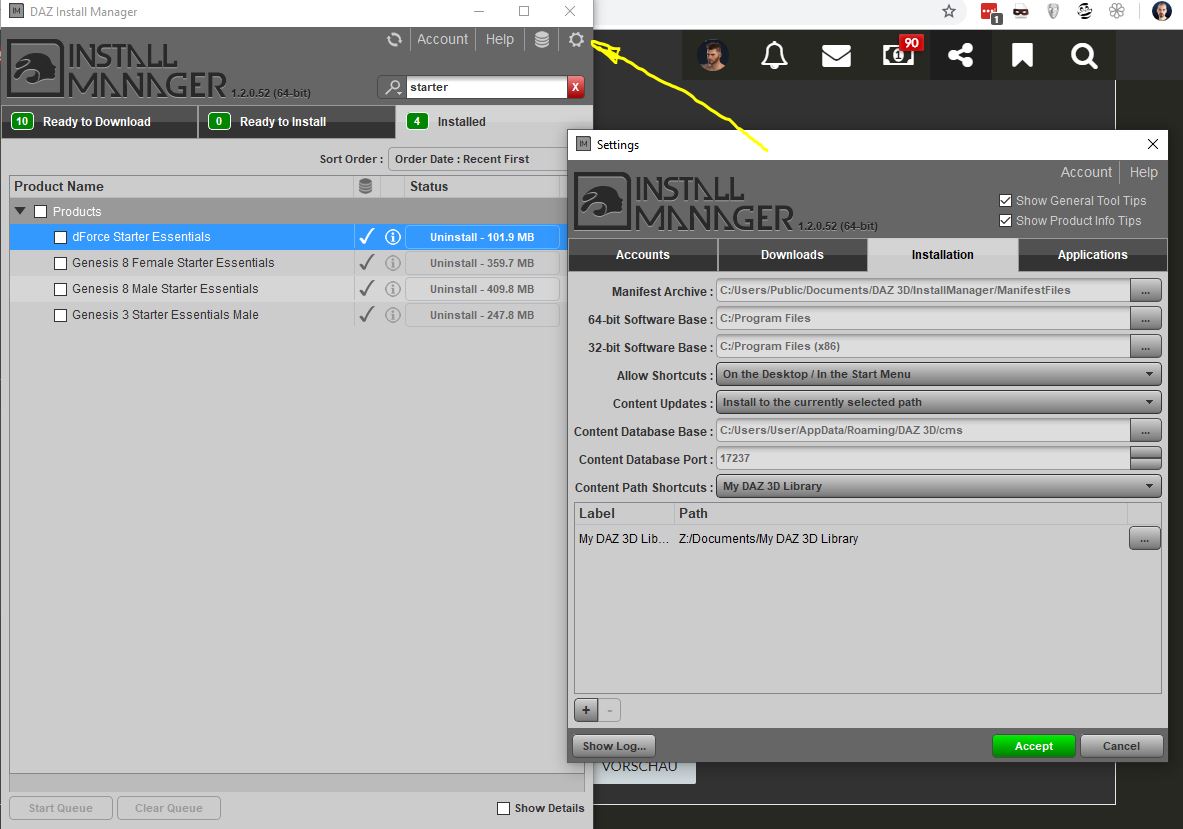Click info icon for Genesis 8 Male
The height and width of the screenshot is (829, 1183).
pos(392,289)
